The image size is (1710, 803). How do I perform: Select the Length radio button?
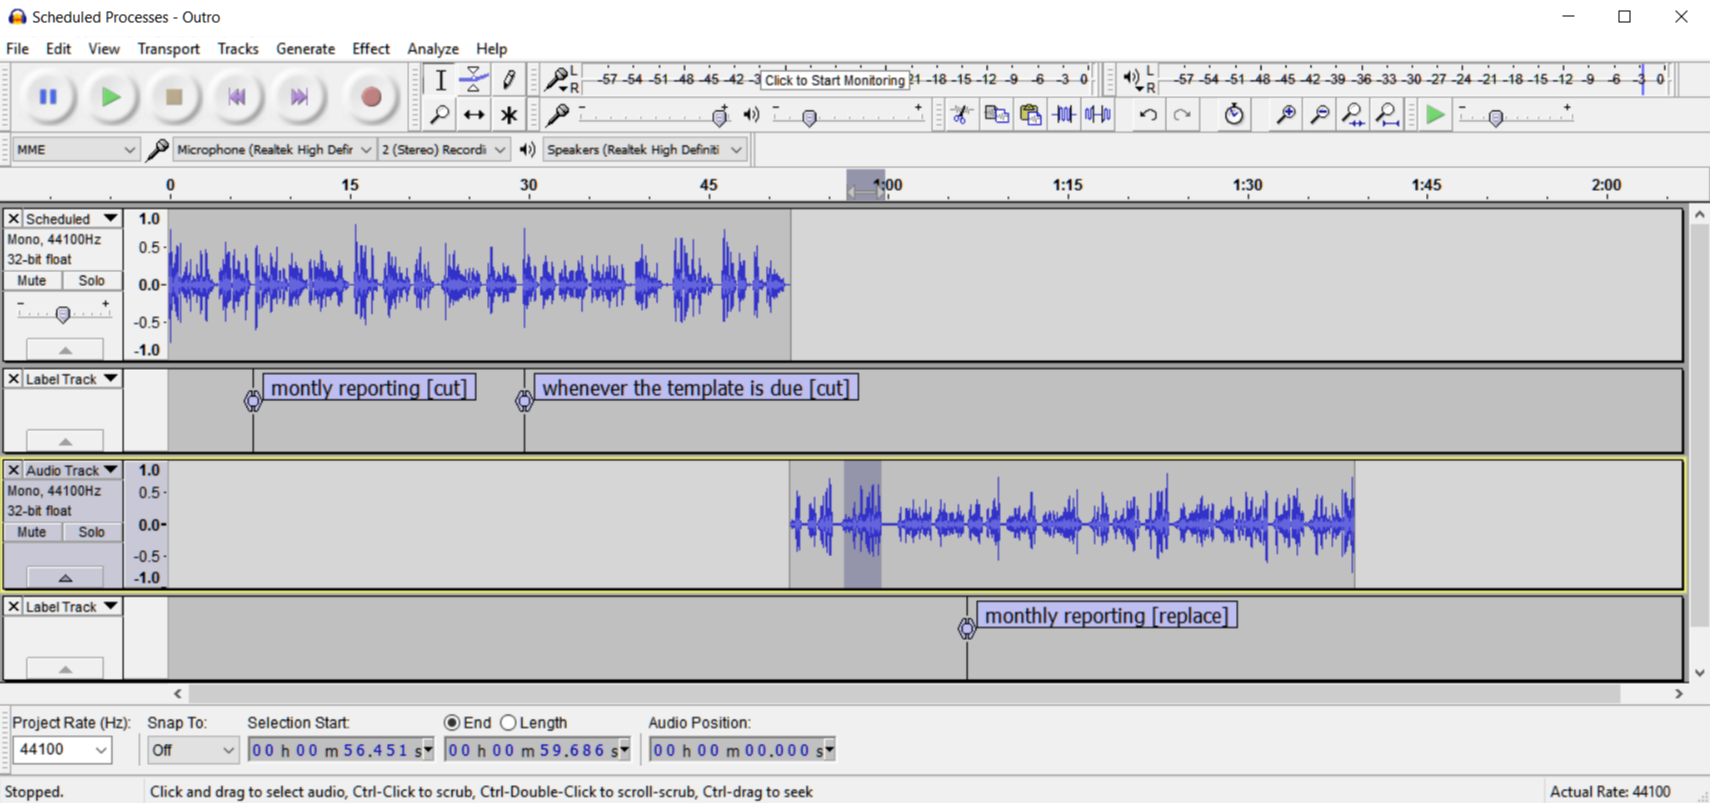click(508, 722)
